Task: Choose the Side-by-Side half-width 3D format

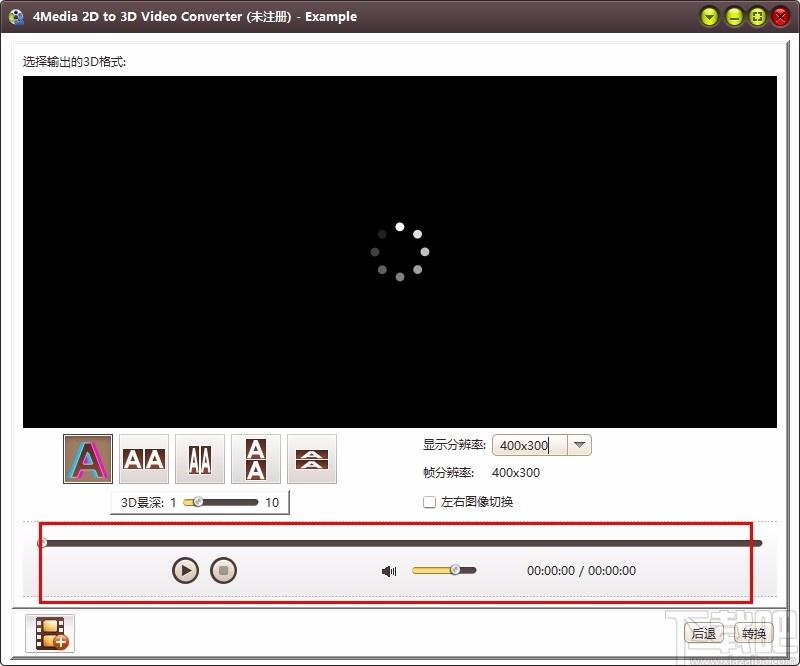Action: (200, 459)
